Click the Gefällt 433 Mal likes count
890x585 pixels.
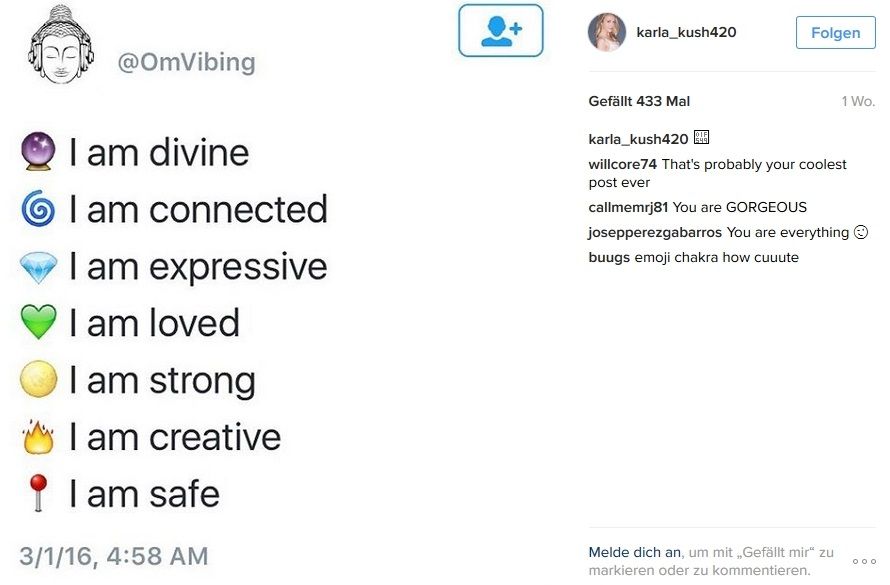pyautogui.click(x=639, y=101)
